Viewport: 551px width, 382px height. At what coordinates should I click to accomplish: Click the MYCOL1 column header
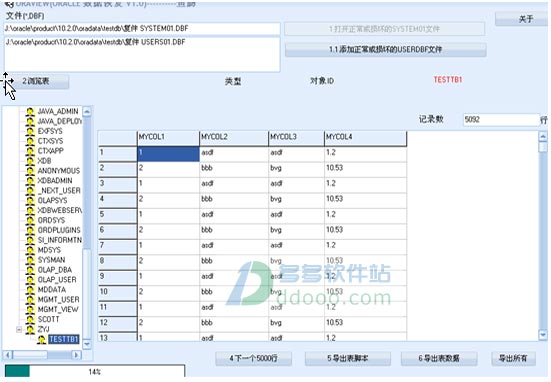pos(168,138)
